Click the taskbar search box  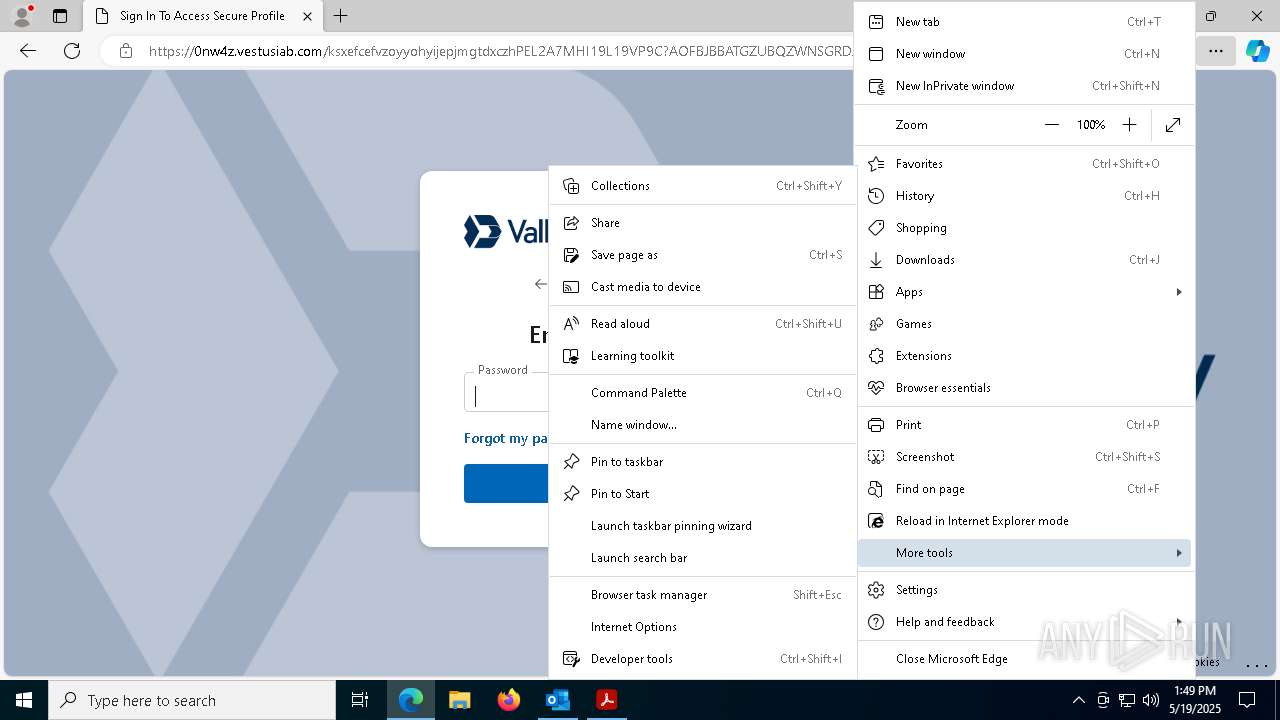pos(192,700)
